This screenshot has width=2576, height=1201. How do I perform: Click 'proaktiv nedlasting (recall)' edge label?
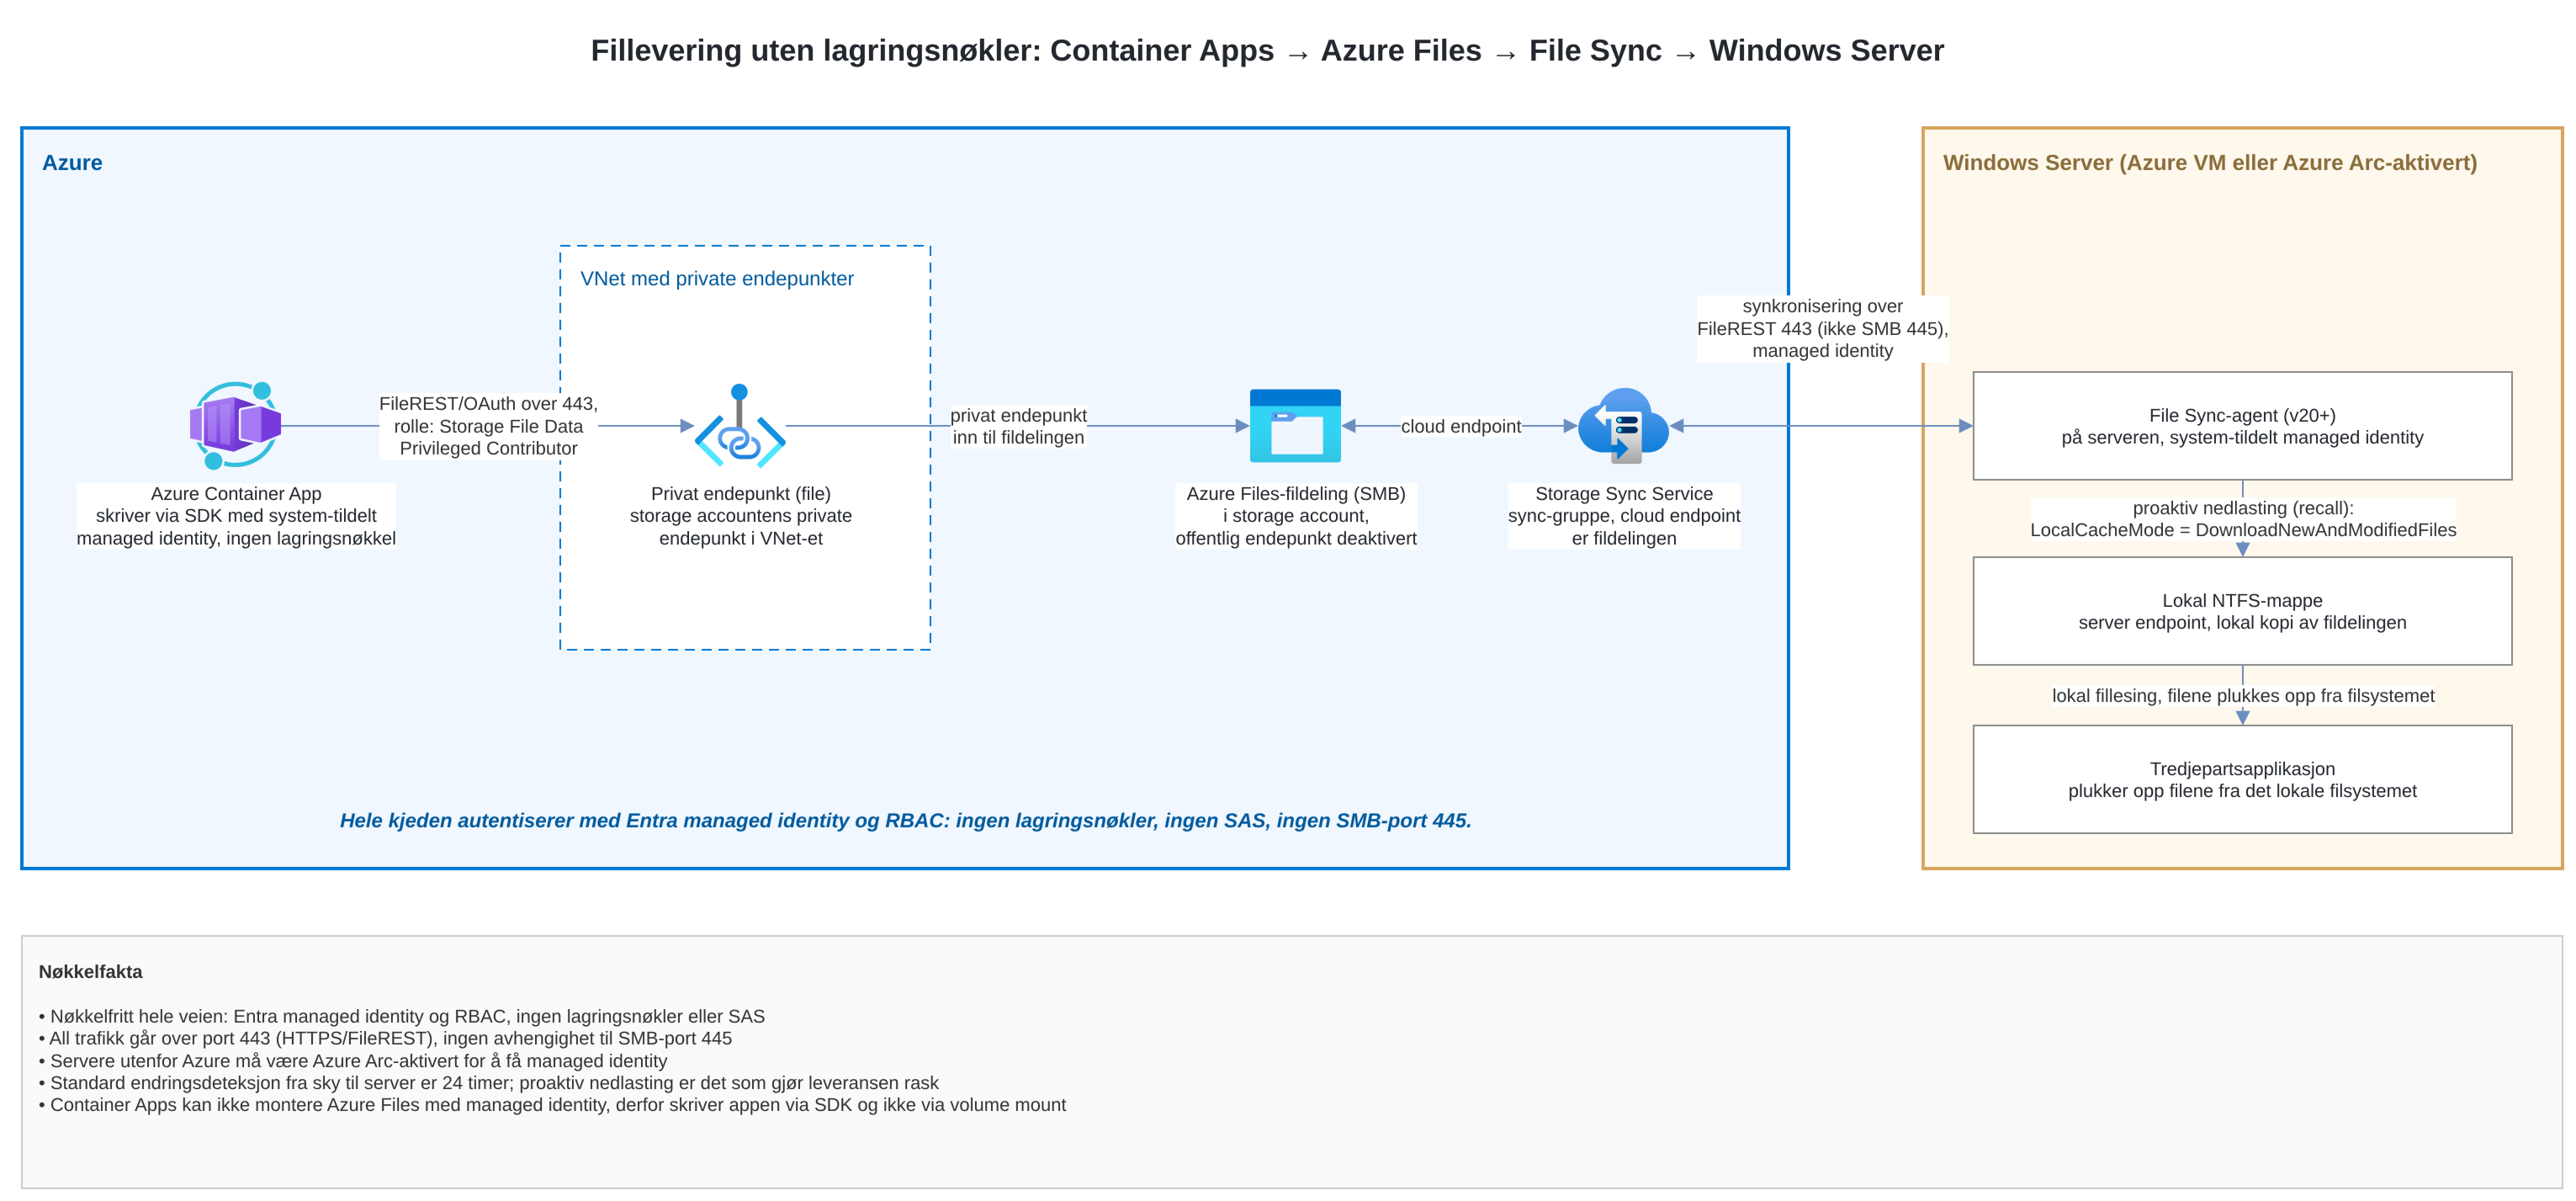(x=2243, y=519)
